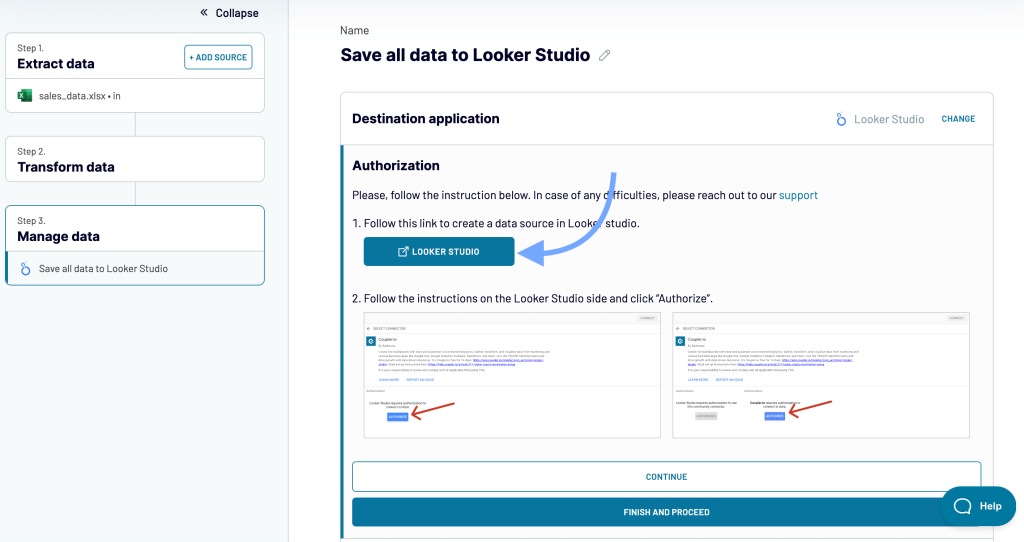Click the double-chevron collapse icon

pos(204,12)
